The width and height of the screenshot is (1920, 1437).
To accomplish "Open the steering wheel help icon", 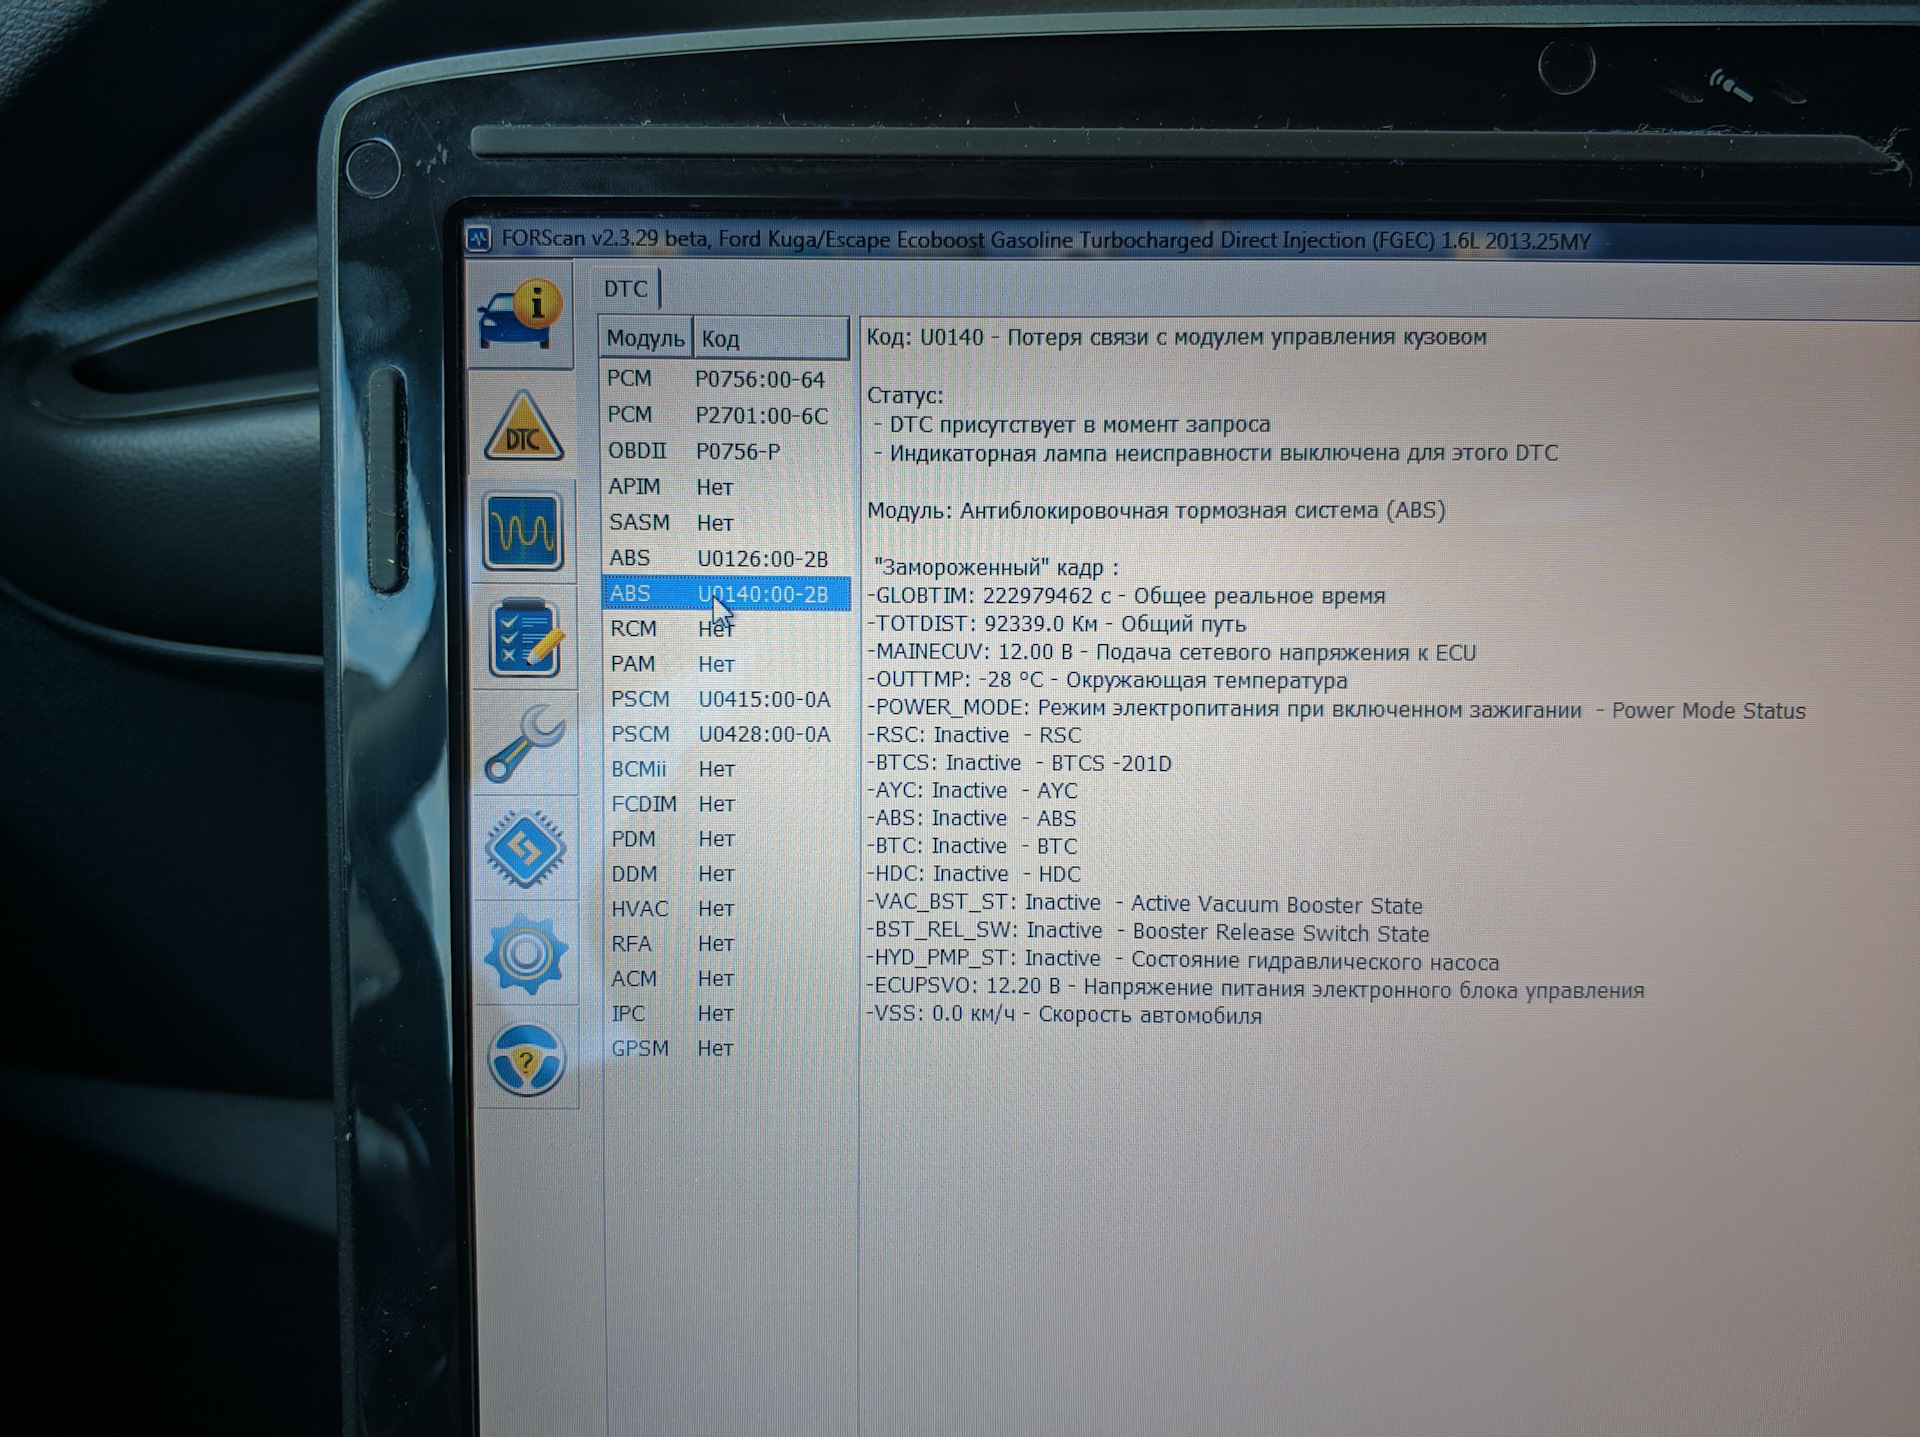I will click(526, 1058).
